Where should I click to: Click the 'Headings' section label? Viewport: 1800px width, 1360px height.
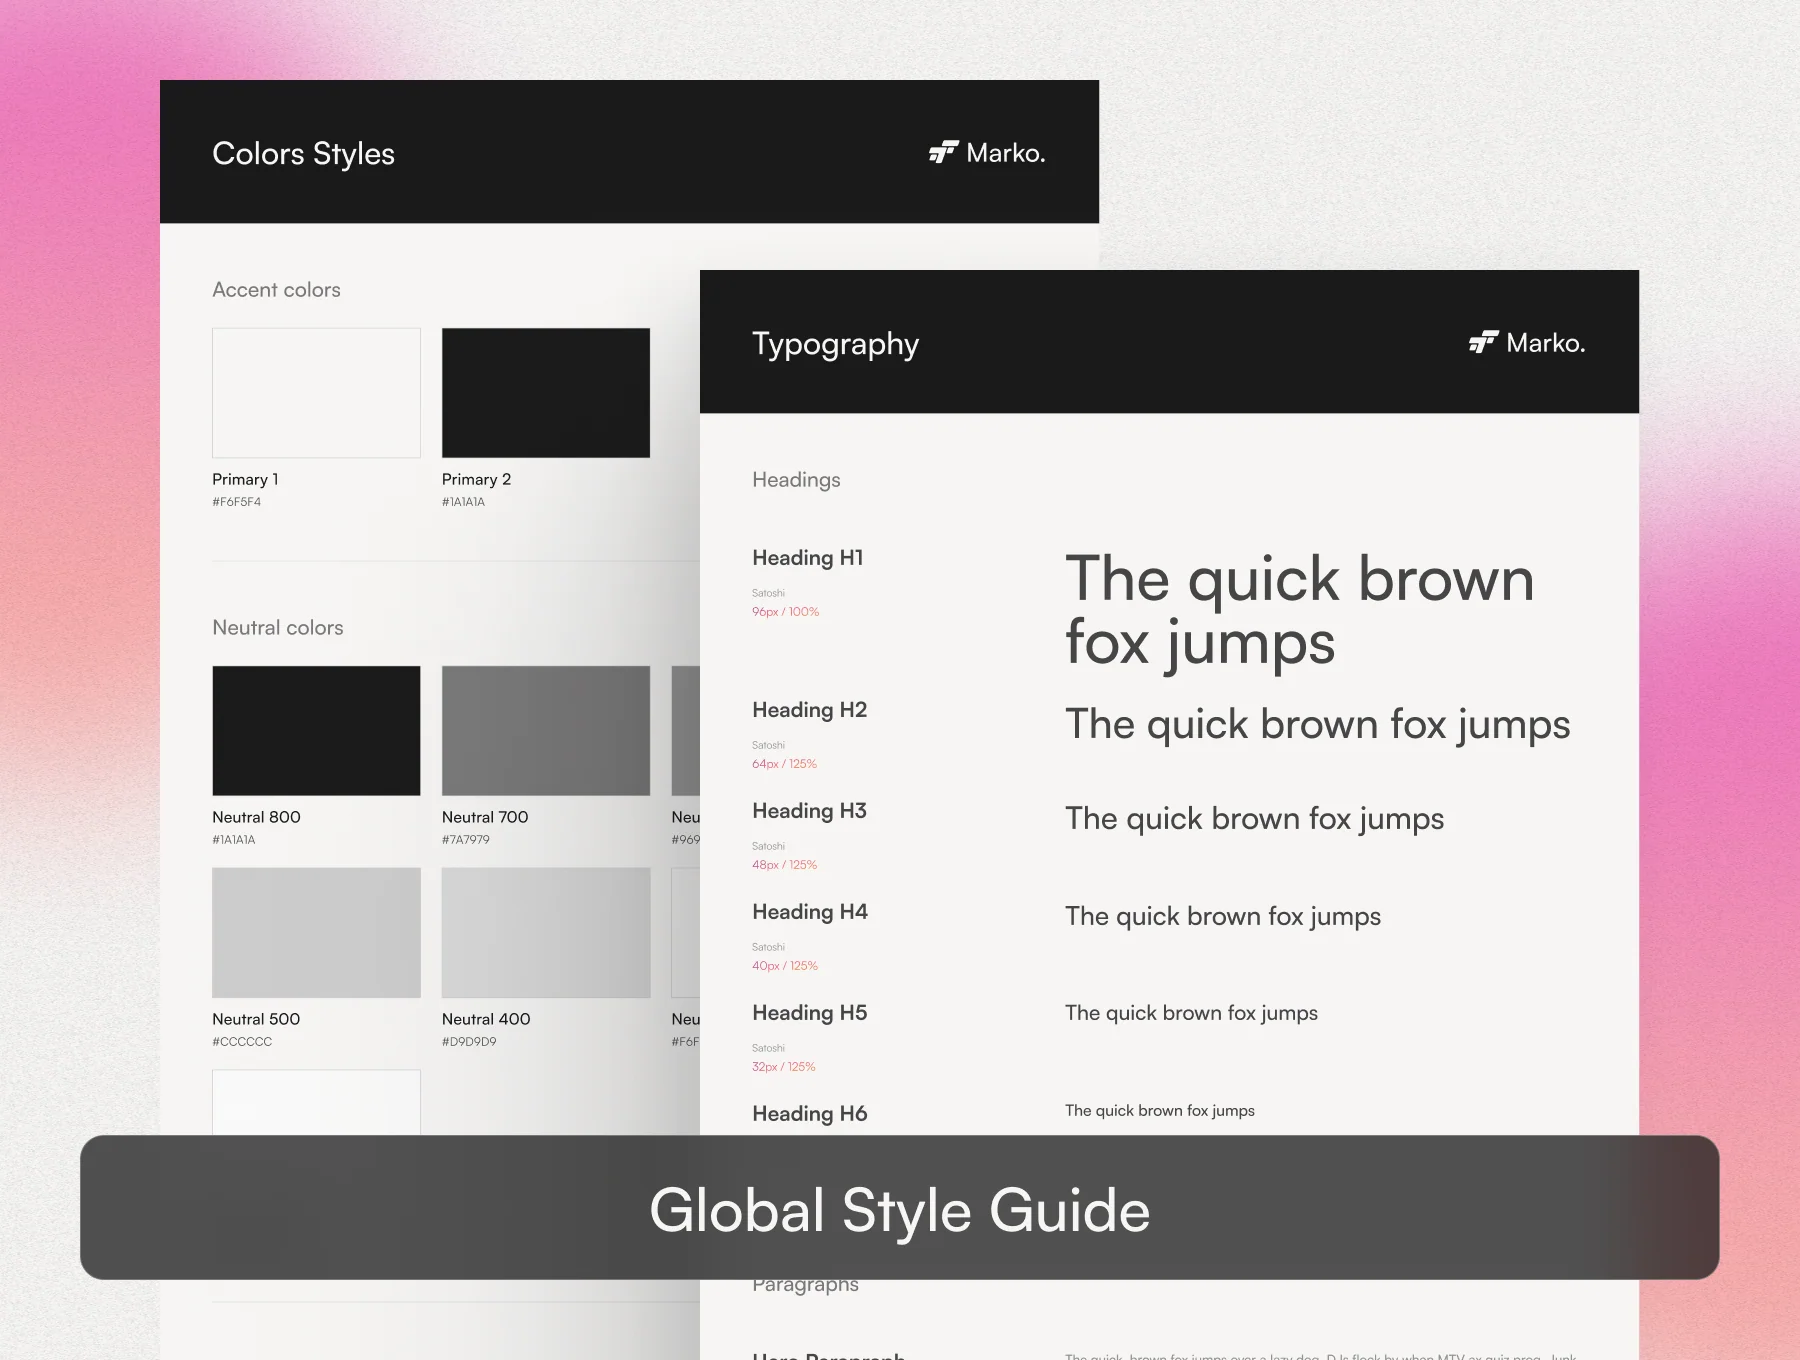(796, 480)
